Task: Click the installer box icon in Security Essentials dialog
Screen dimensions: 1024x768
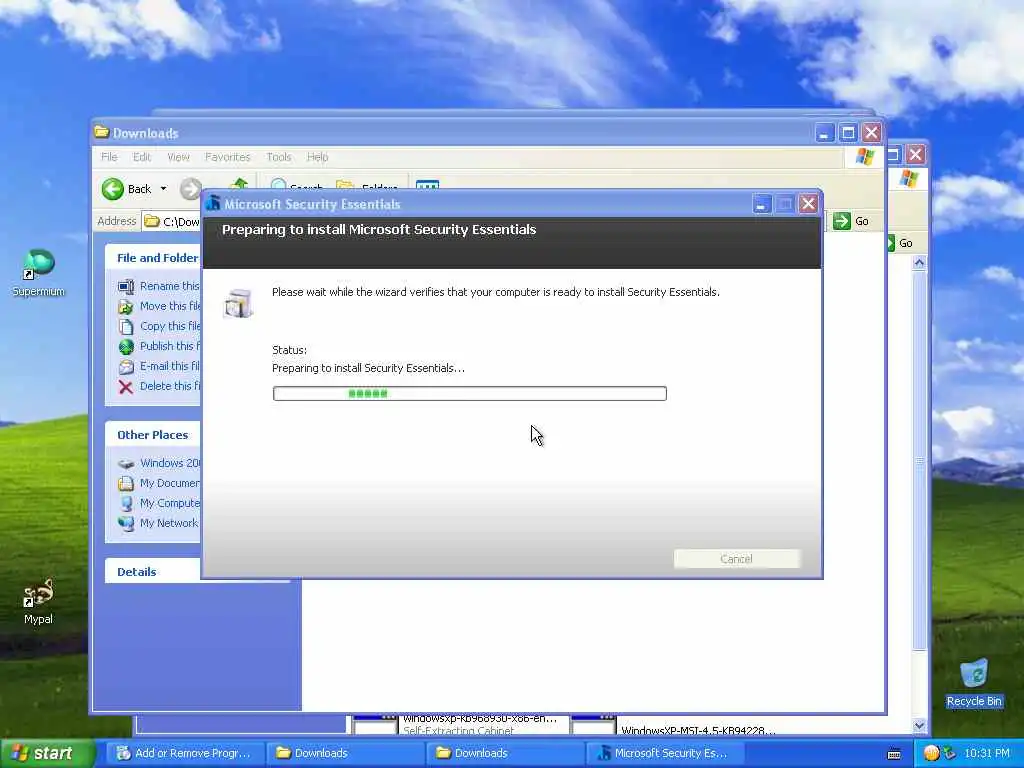Action: [x=238, y=304]
